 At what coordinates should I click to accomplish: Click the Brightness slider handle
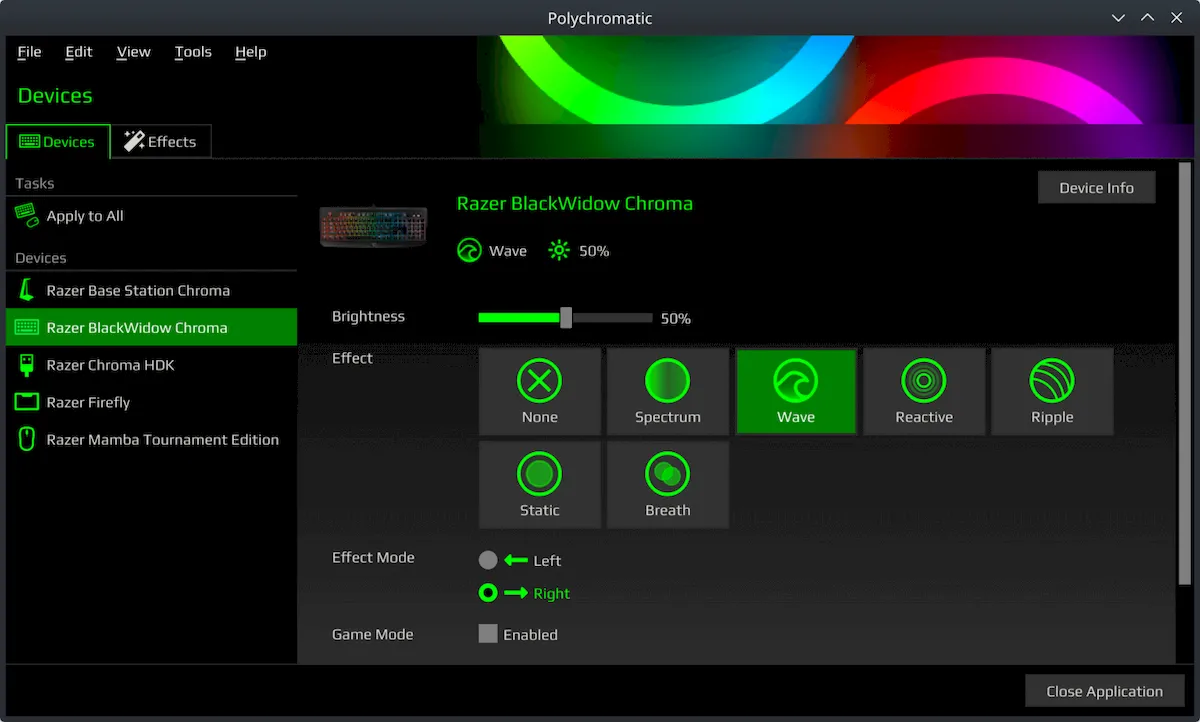pos(566,317)
